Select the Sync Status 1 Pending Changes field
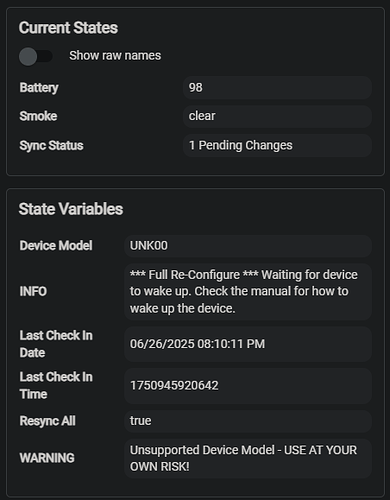Viewport: 390px width, 500px height. 277,145
